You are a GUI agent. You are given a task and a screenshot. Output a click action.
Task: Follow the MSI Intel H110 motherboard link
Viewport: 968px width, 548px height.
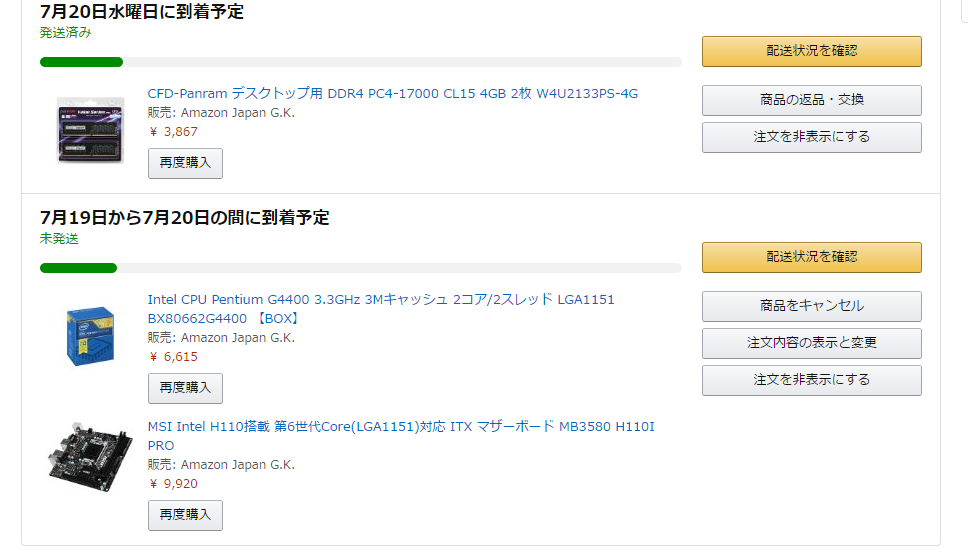pos(401,427)
